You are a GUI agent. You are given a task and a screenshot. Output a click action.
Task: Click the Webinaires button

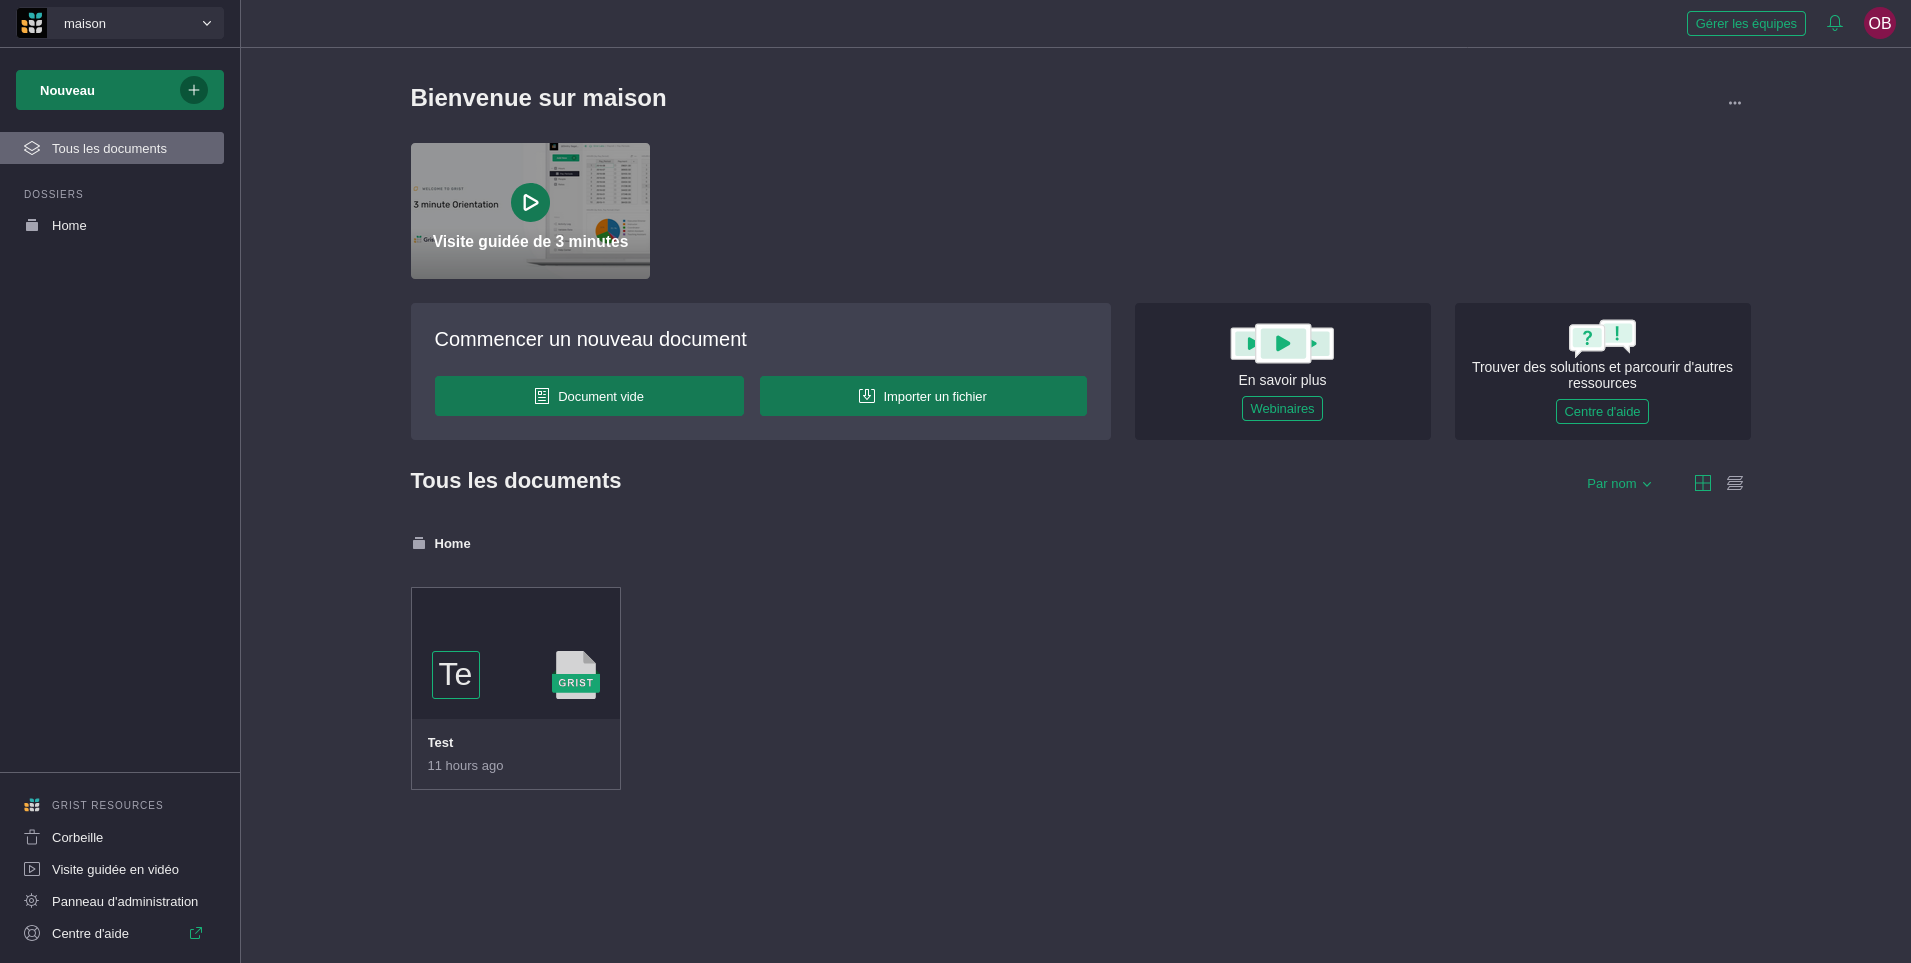1282,408
